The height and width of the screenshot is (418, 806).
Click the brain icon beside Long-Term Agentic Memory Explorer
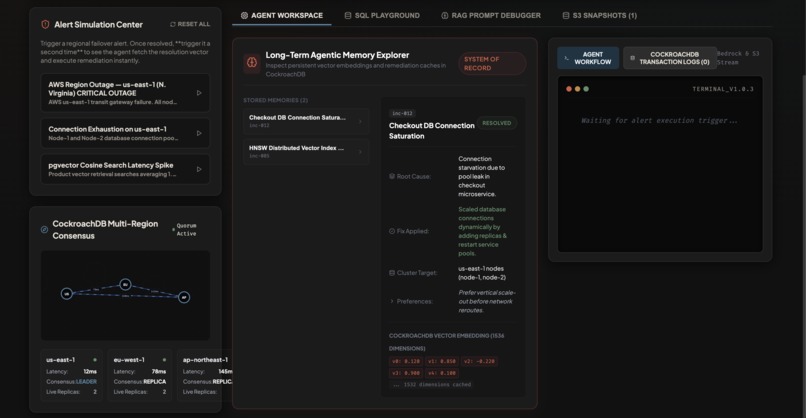pos(252,63)
